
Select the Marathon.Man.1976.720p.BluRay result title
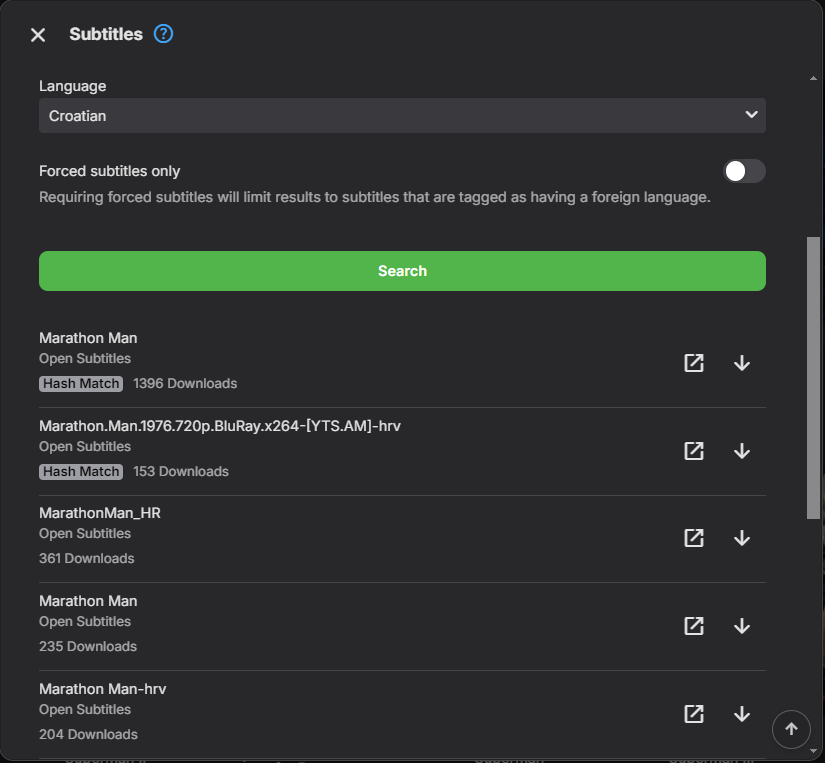[x=220, y=426]
